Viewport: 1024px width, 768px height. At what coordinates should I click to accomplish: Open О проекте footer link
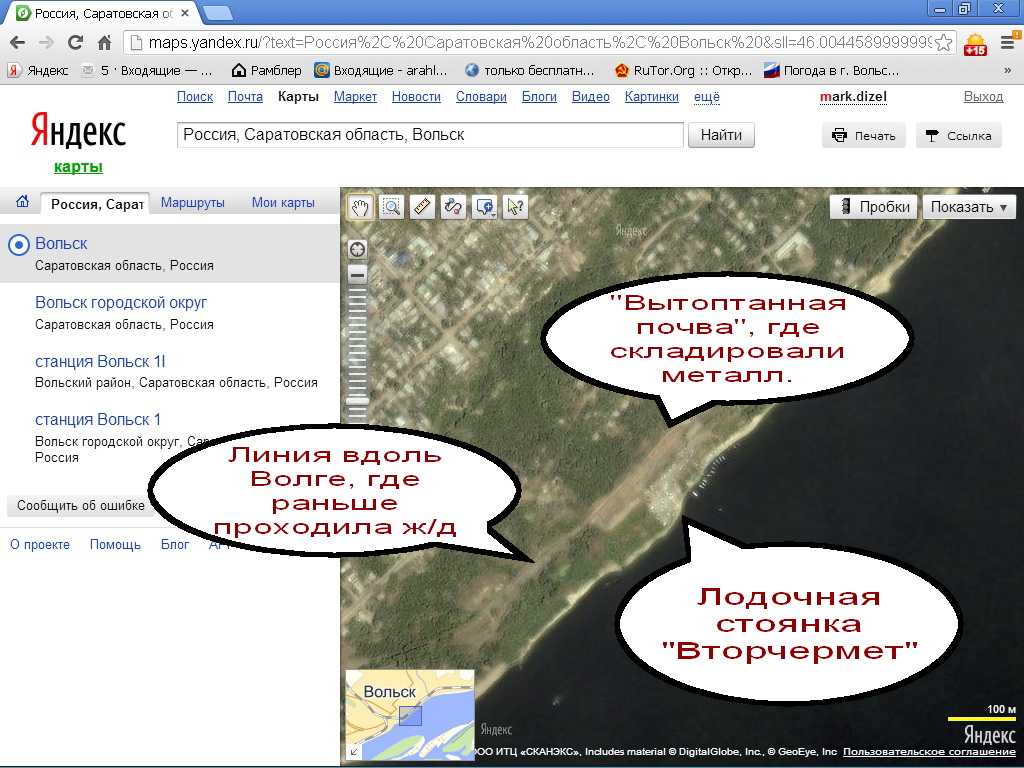[40, 545]
